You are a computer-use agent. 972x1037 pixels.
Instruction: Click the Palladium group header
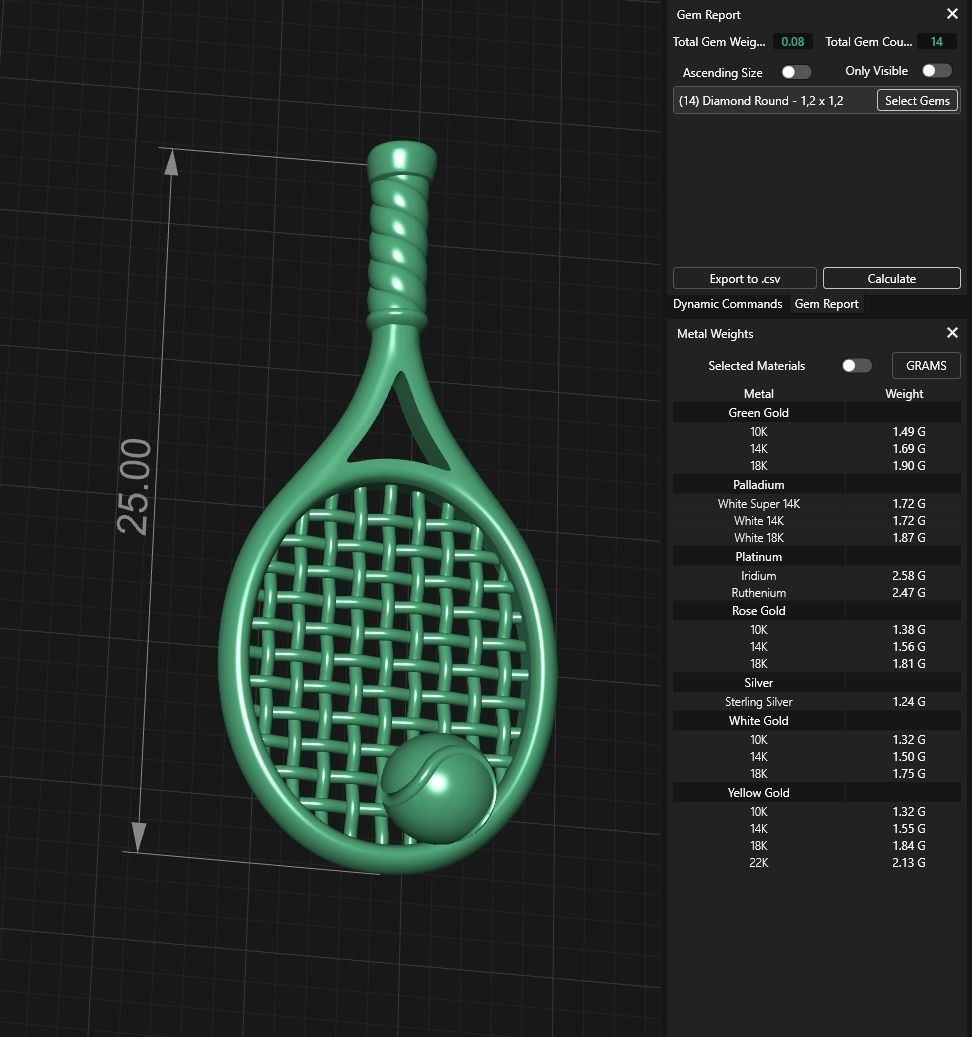[x=817, y=485]
